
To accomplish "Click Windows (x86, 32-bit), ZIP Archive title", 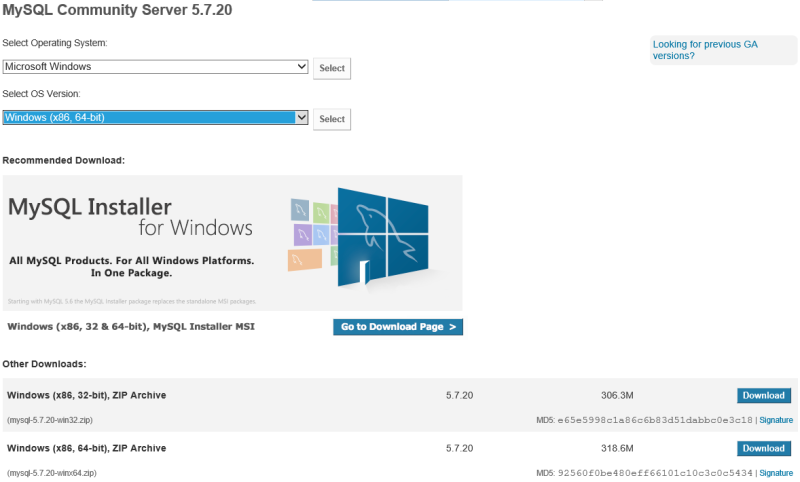I will pyautogui.click(x=87, y=395).
